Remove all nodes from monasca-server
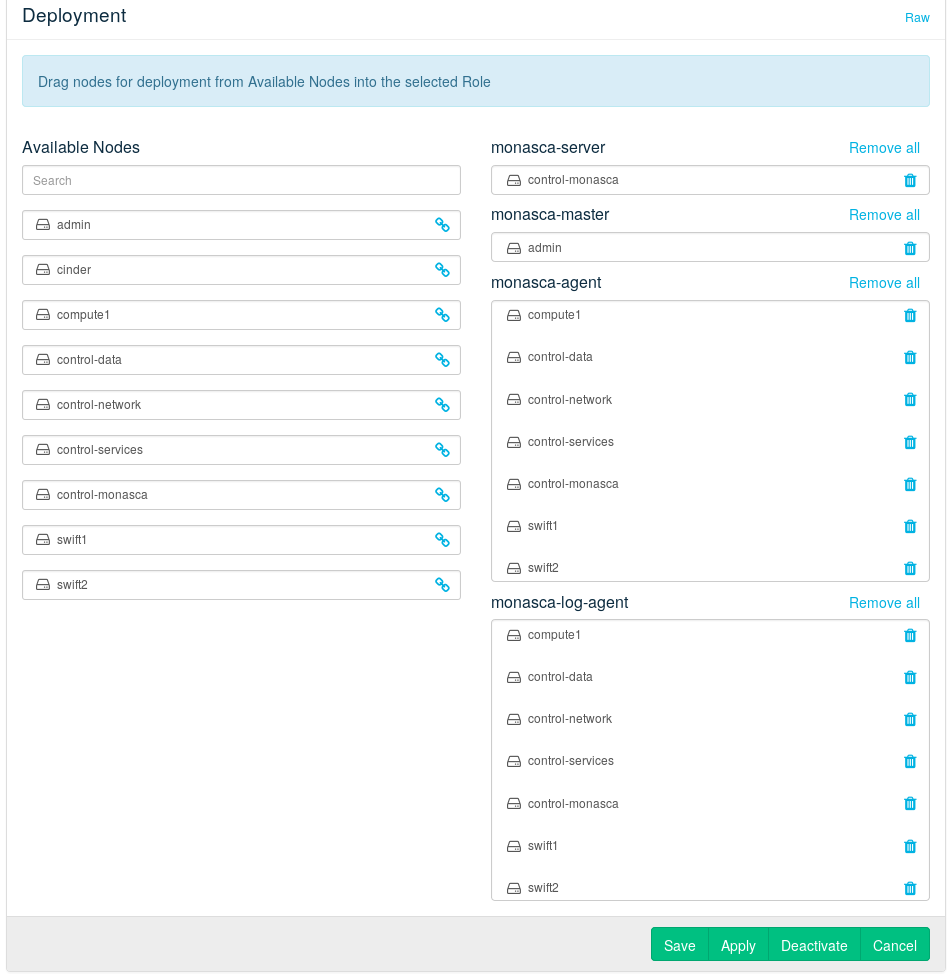The image size is (951, 977). (x=884, y=148)
